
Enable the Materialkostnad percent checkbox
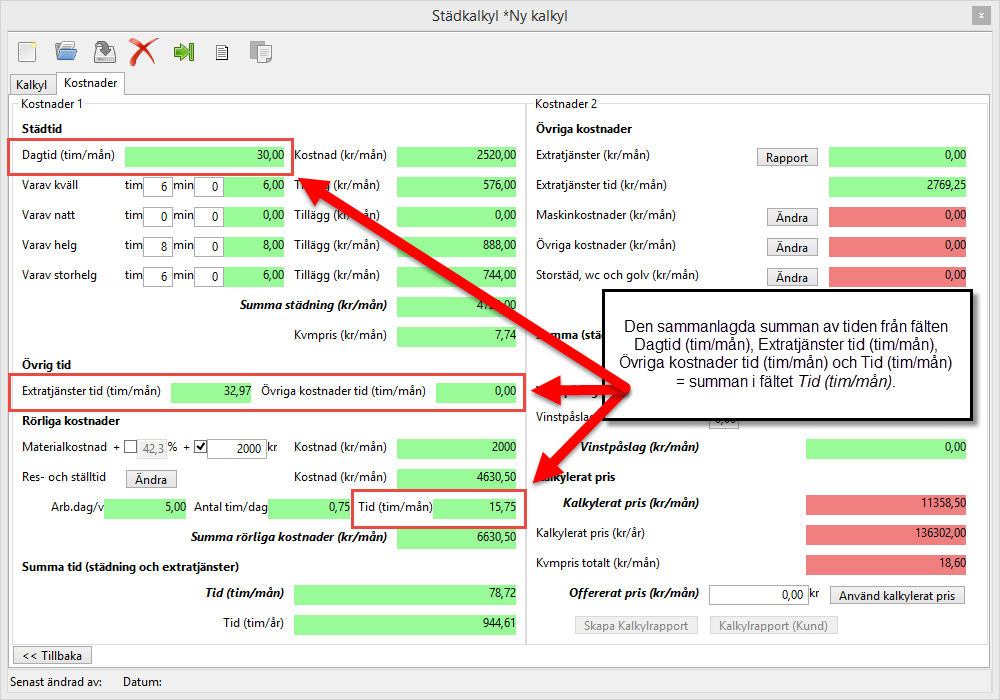pyautogui.click(x=130, y=448)
